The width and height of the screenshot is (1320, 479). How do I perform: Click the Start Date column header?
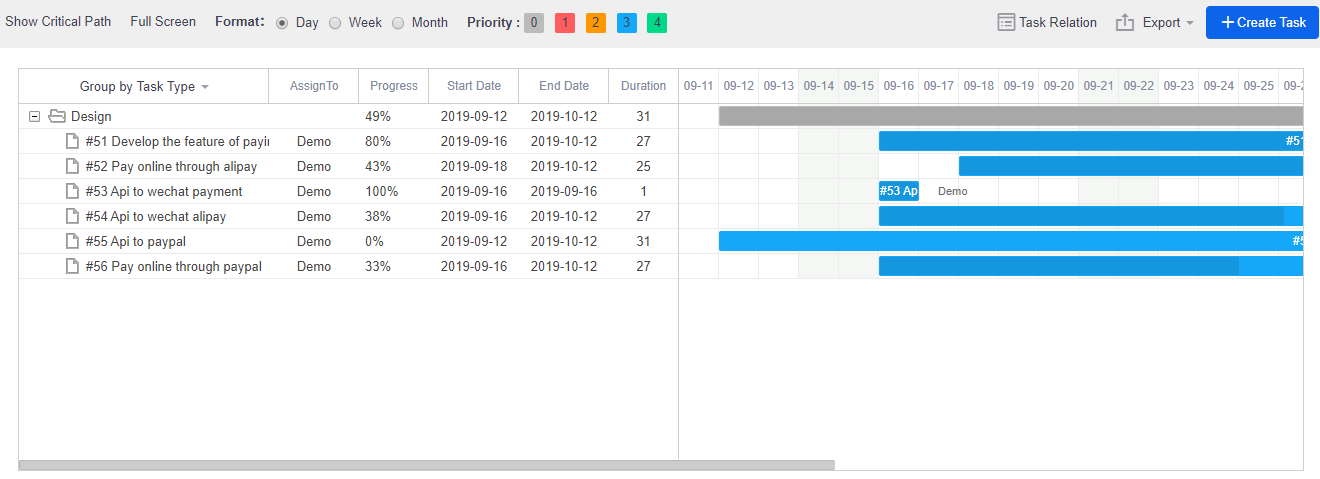[473, 86]
